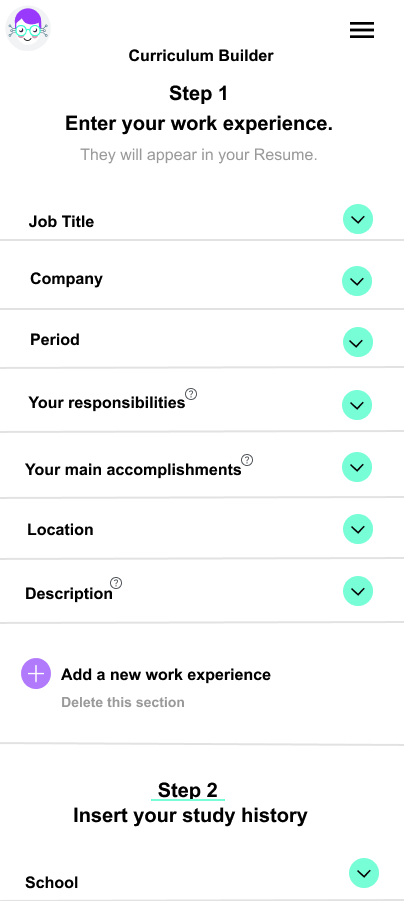Expand the Your responsibilities chevron
The image size is (404, 901).
[x=357, y=405]
